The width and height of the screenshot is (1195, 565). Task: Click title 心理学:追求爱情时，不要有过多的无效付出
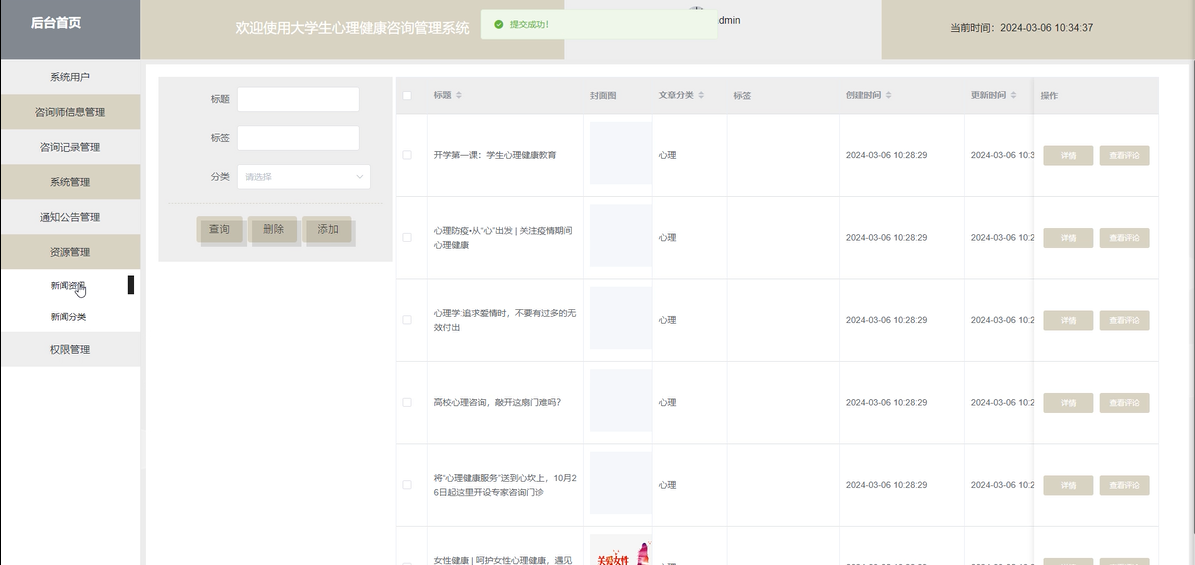pos(505,320)
